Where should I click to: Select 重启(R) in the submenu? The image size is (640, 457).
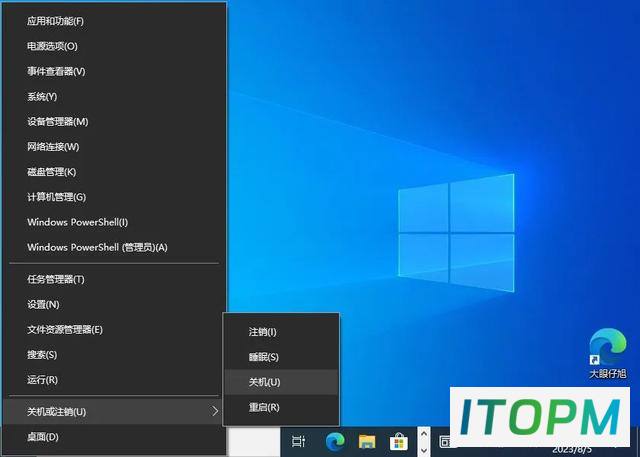pyautogui.click(x=281, y=407)
